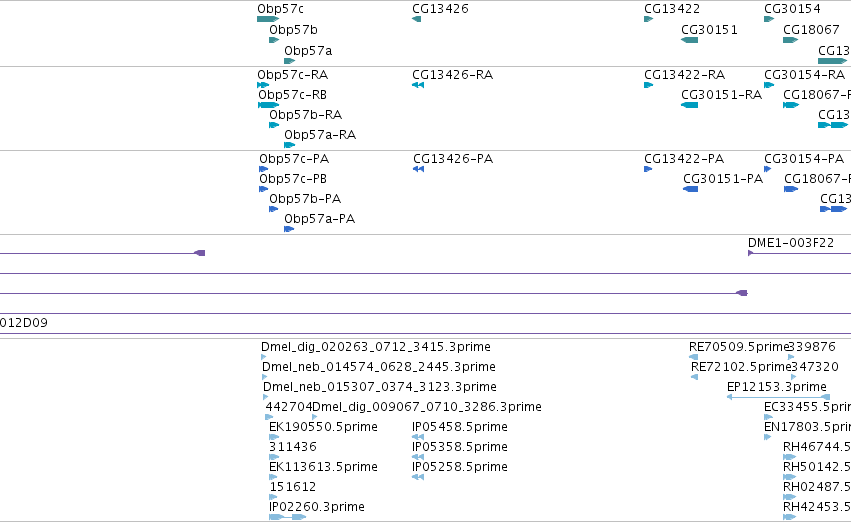Select transcript CG30151-RA label
The image size is (851, 522).
tap(722, 95)
